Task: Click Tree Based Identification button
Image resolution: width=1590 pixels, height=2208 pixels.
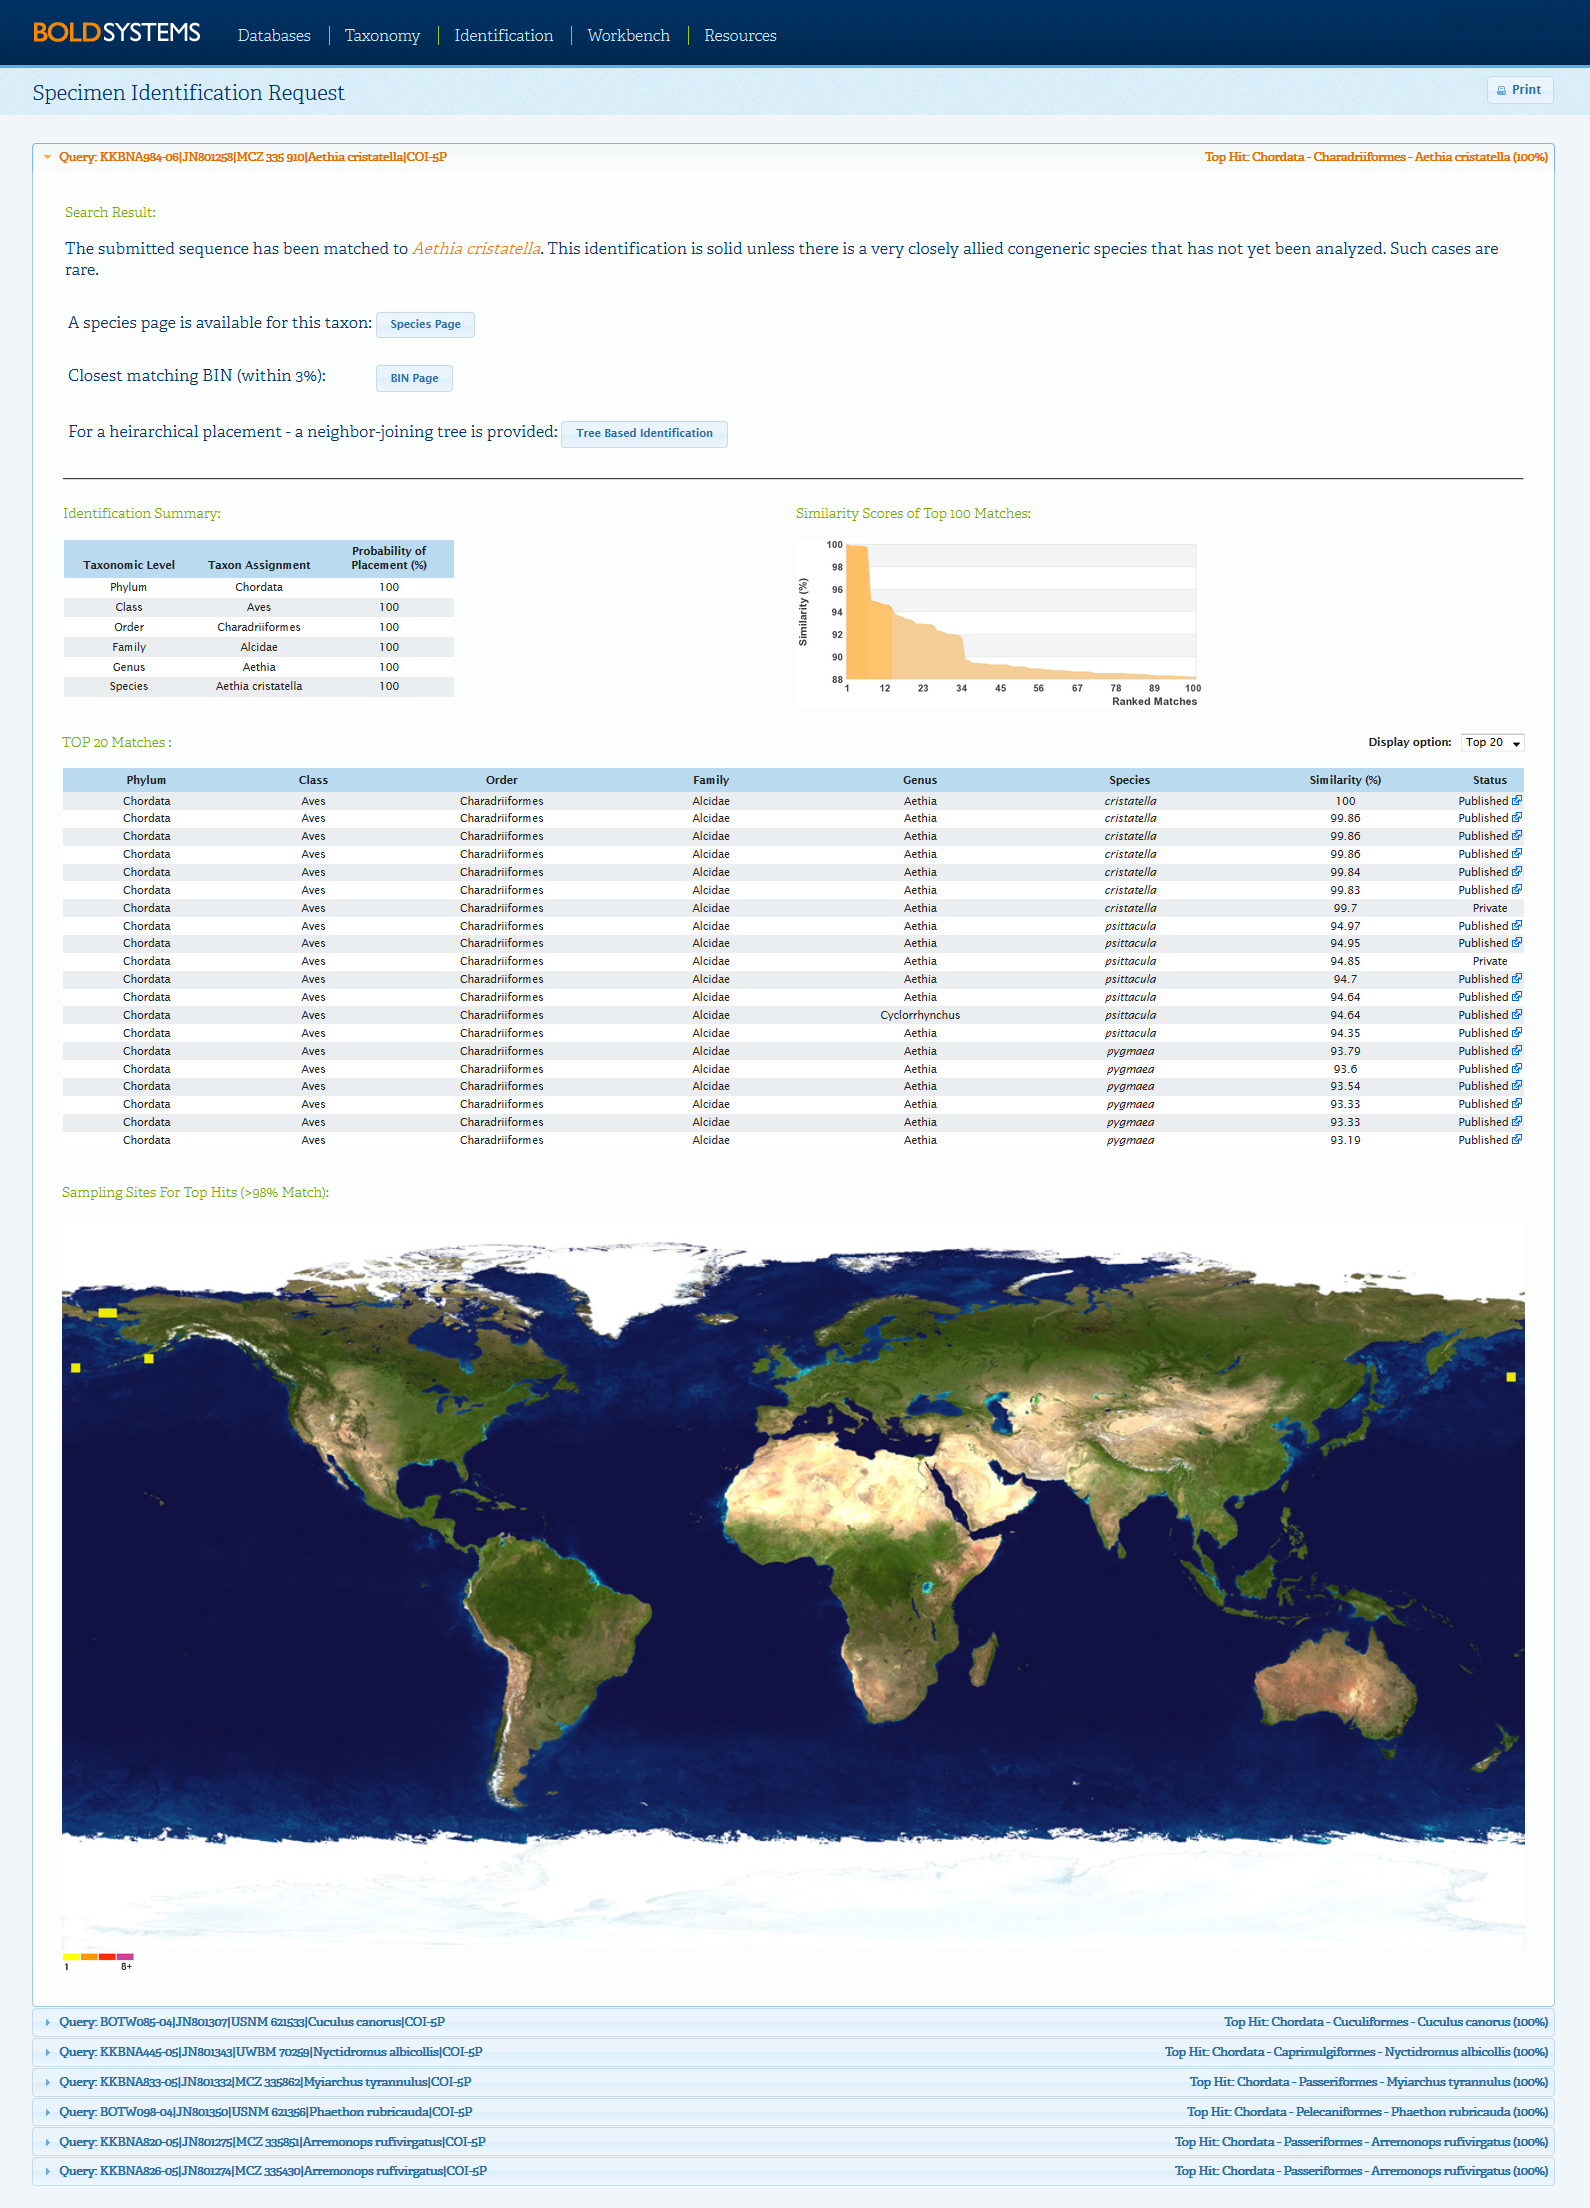Action: pos(644,433)
